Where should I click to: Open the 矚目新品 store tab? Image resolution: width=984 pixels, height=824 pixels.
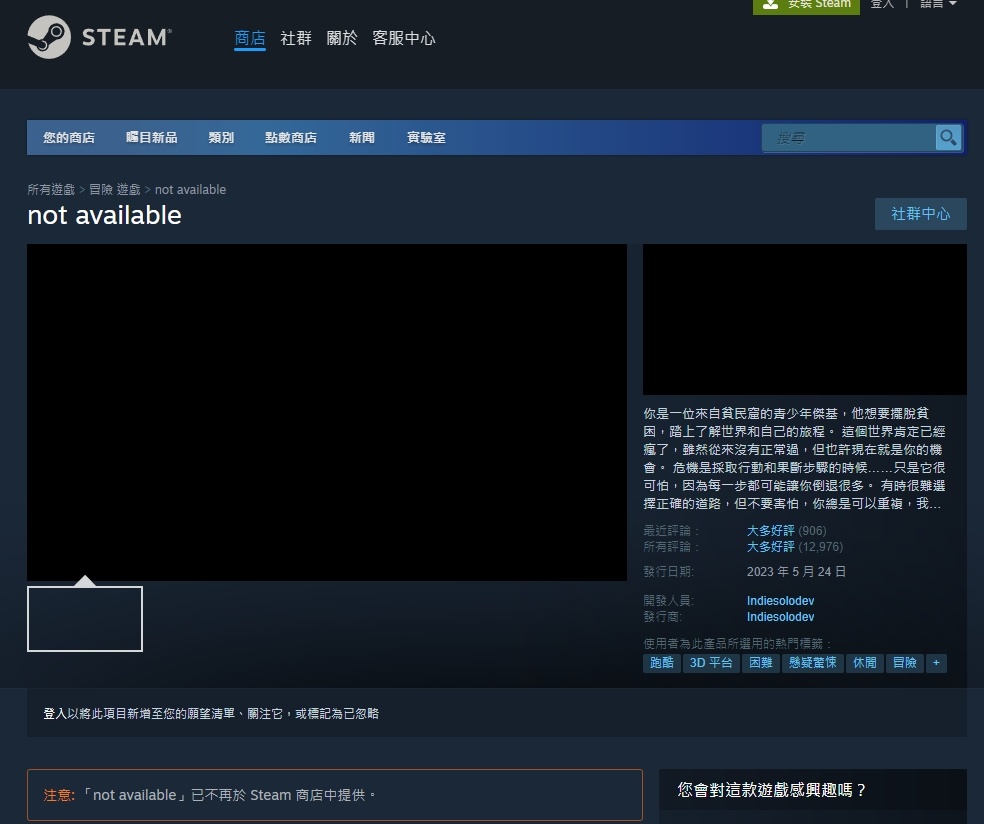pyautogui.click(x=151, y=137)
